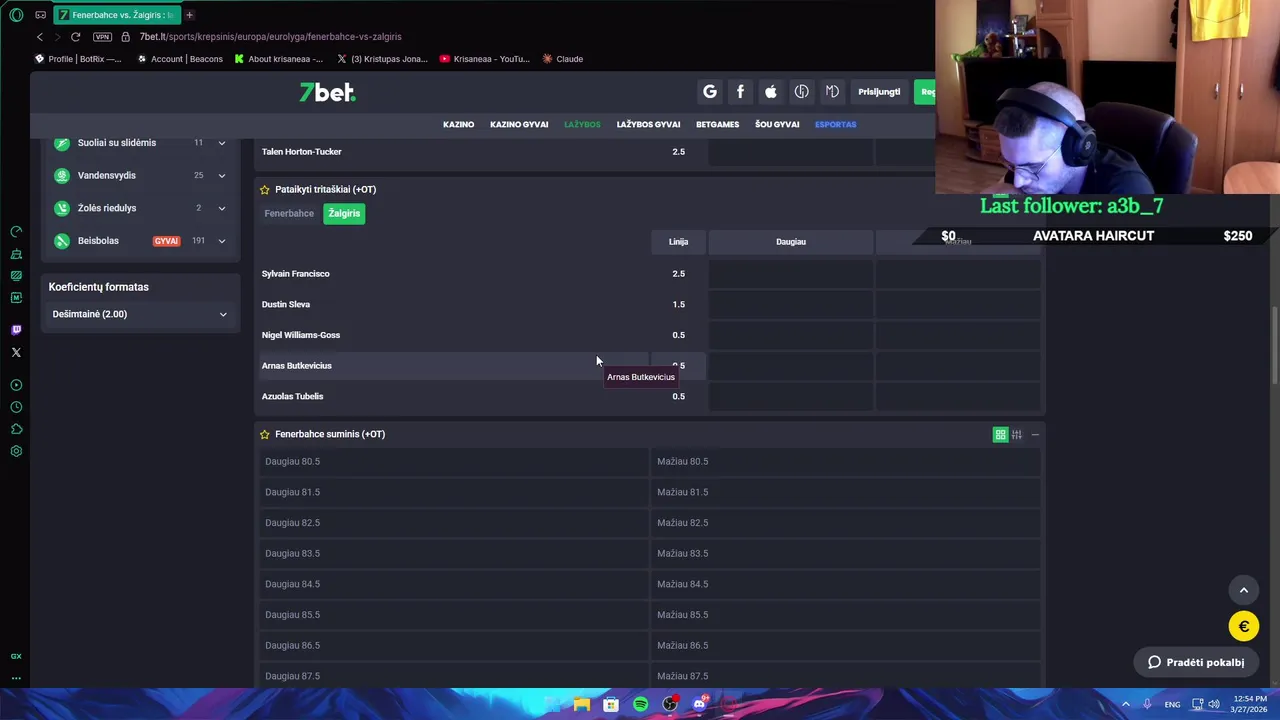Open the sidebar history clock icon
1280x720 pixels.
[16, 407]
